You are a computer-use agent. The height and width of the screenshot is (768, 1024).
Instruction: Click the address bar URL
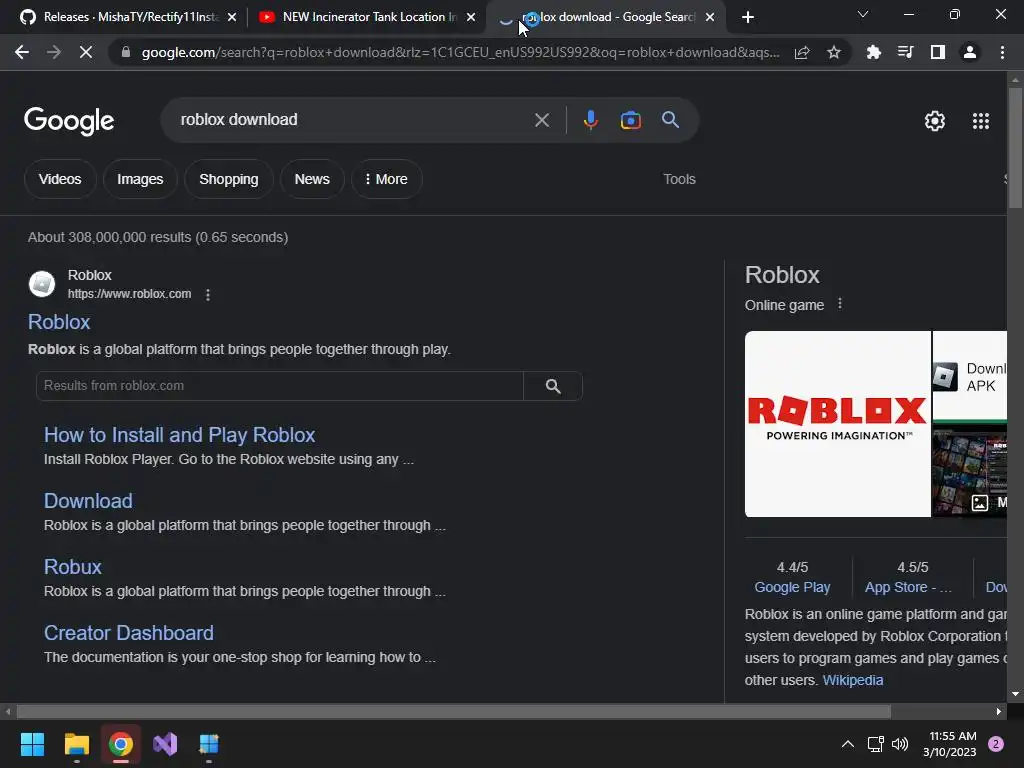pyautogui.click(x=460, y=52)
